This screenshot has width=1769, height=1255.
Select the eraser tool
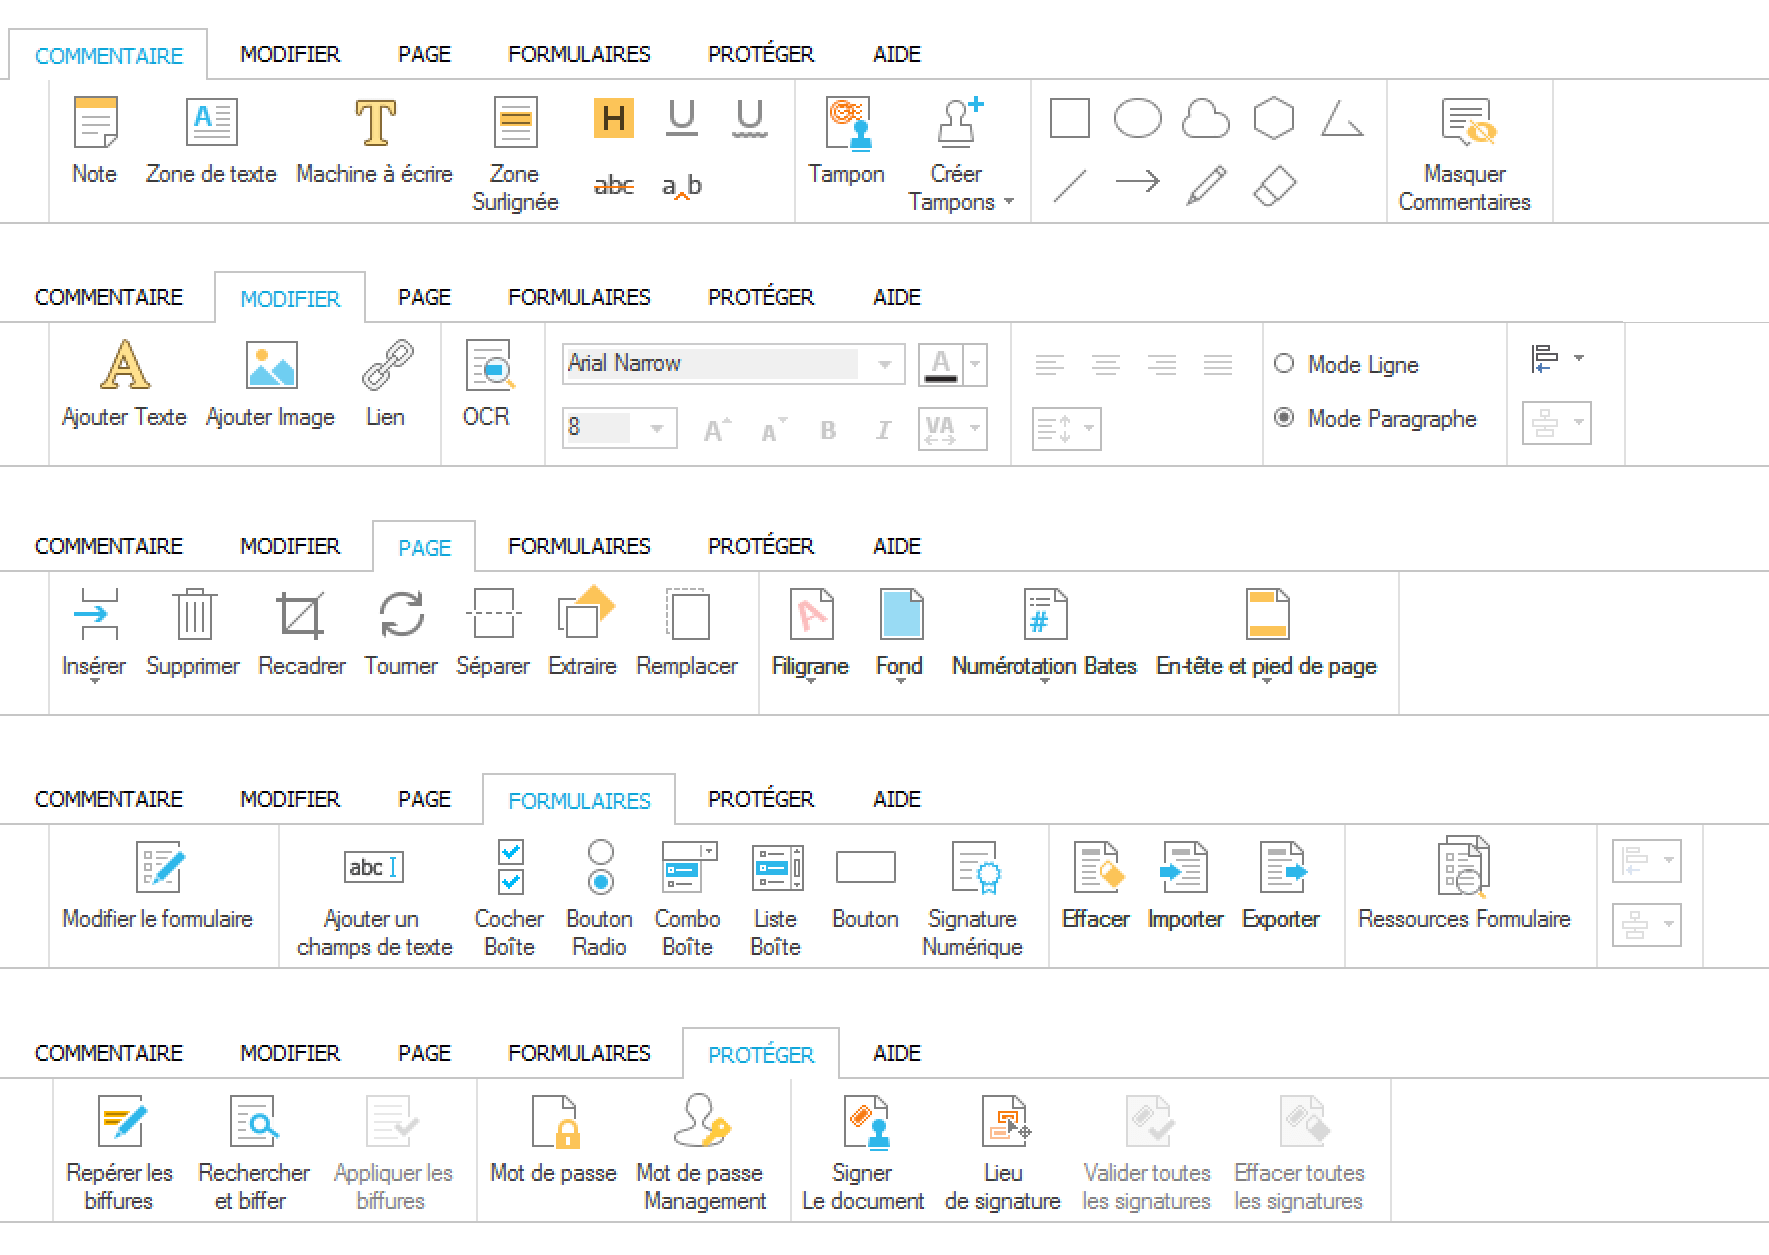(1274, 185)
